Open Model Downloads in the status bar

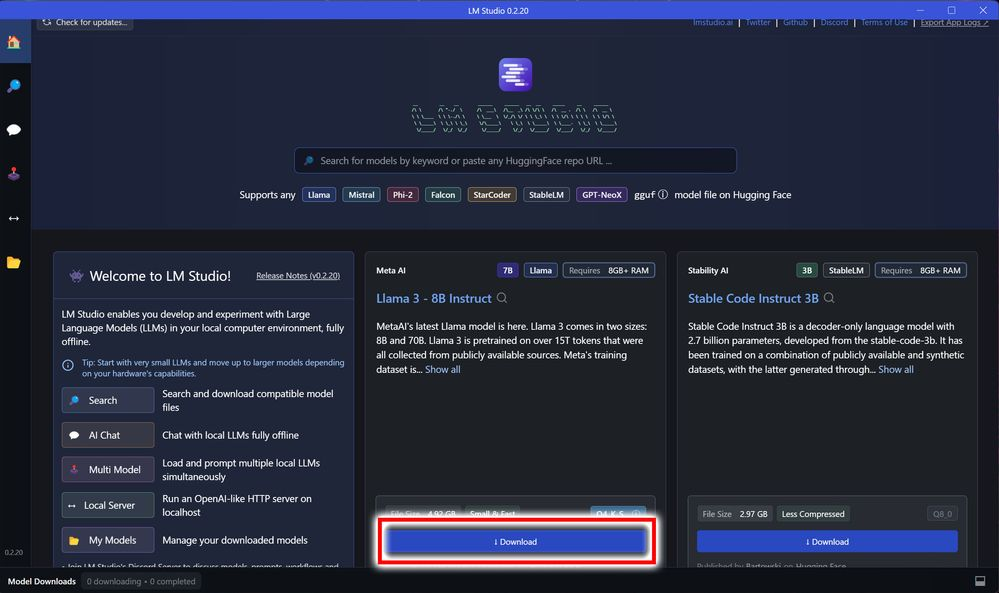click(x=41, y=581)
